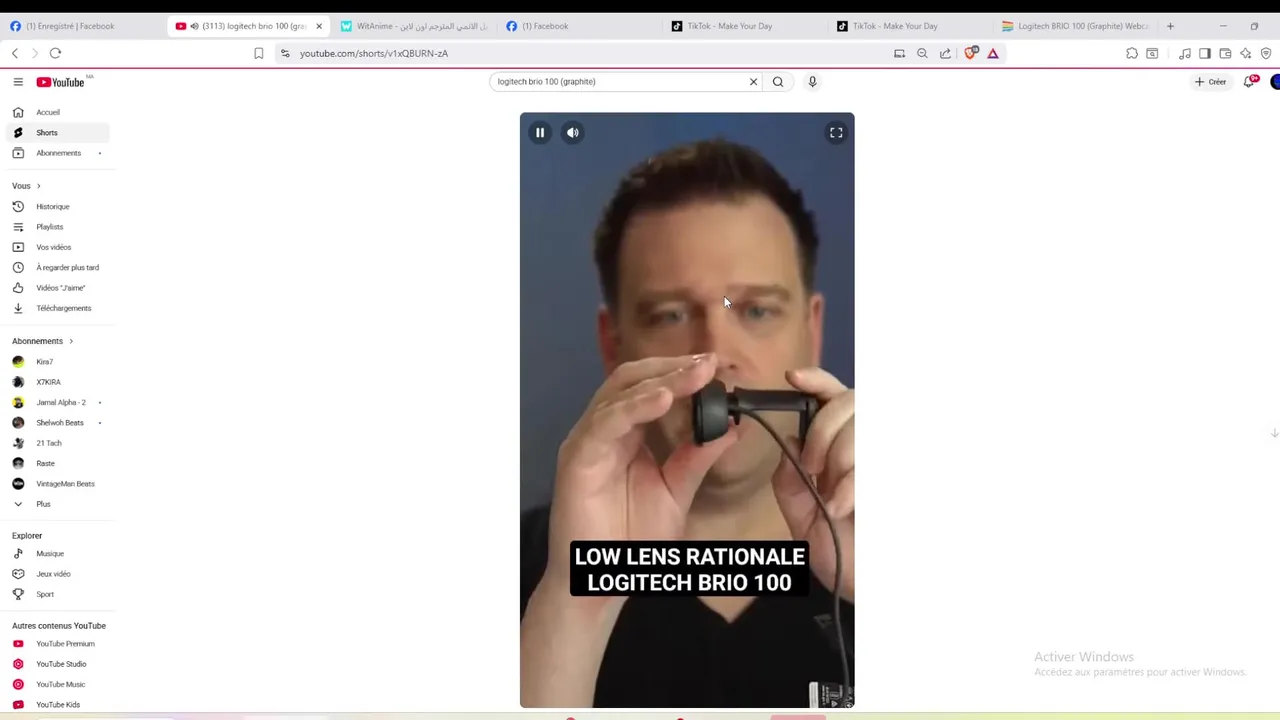
Task: Open Jeux vidéo under Explorer
Action: tap(58, 574)
